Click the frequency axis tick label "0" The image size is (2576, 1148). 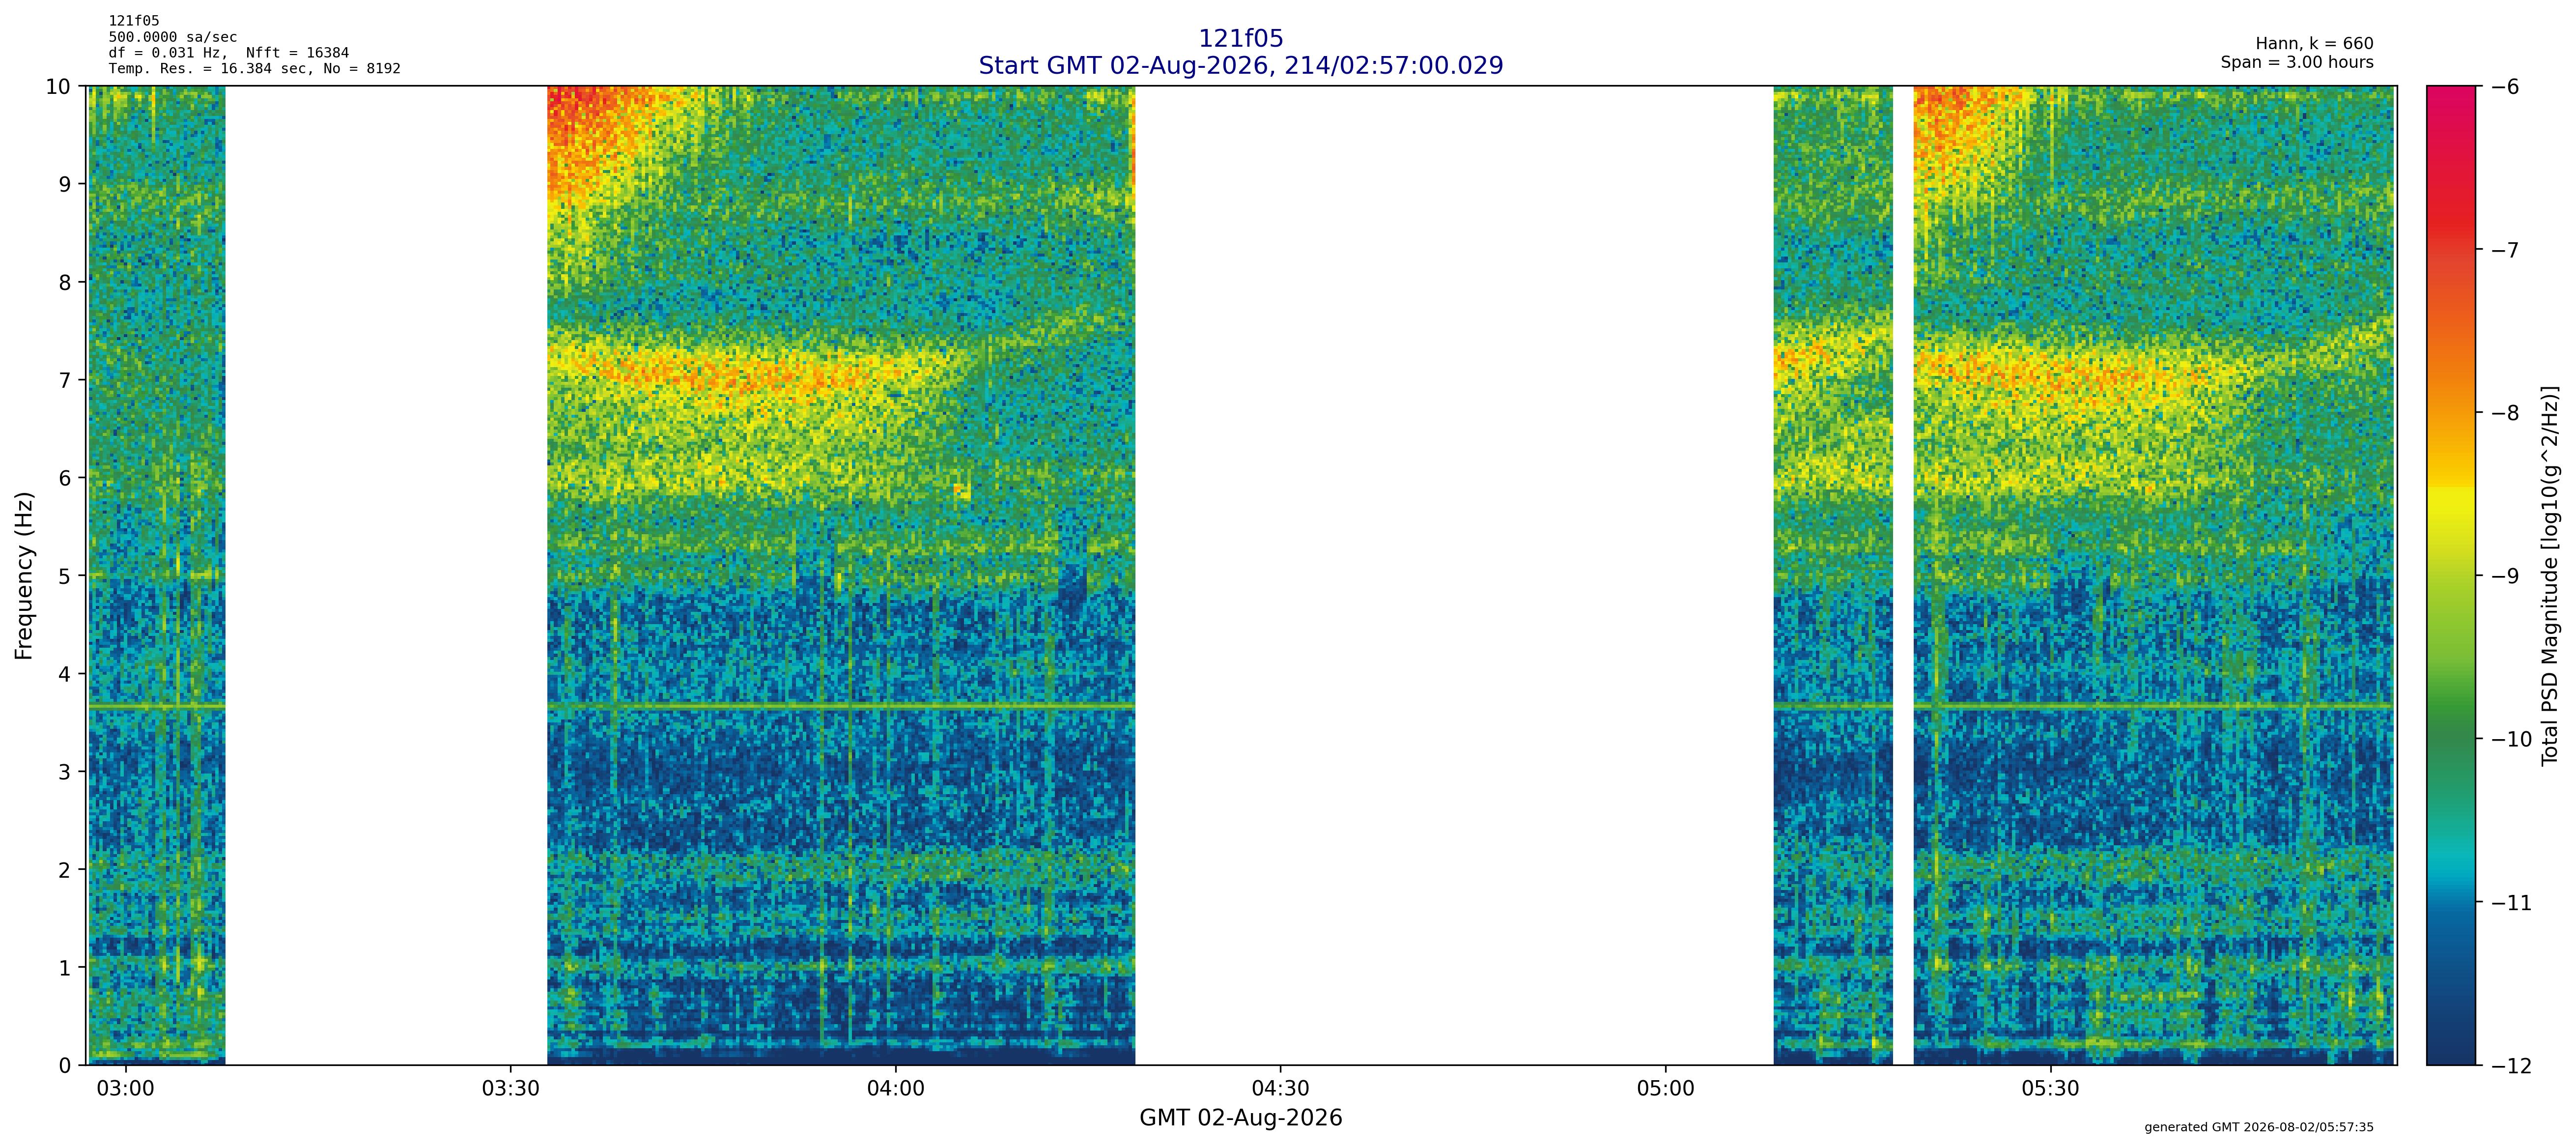click(65, 1066)
